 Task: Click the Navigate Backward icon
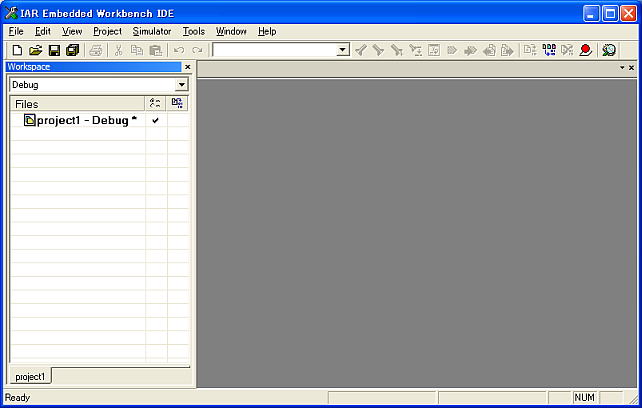point(489,50)
